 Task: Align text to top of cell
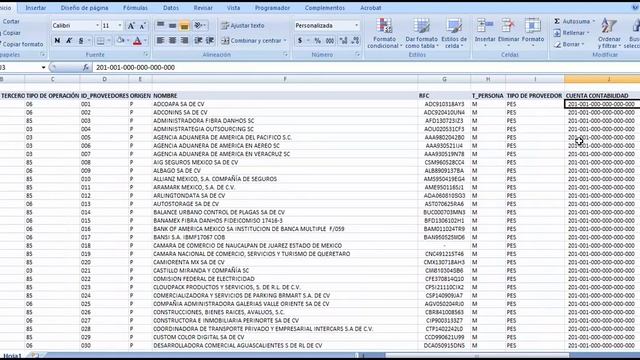tap(160, 26)
